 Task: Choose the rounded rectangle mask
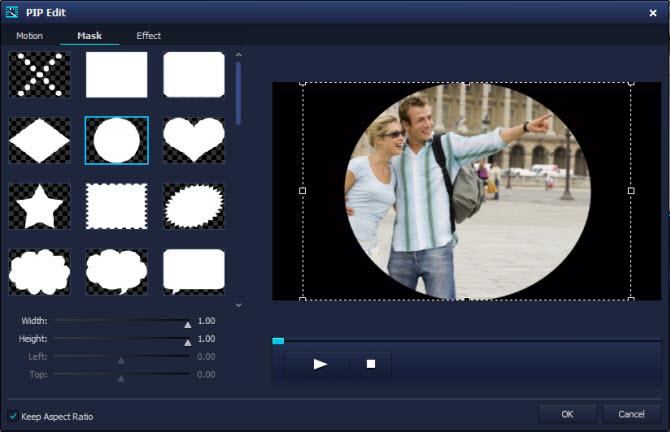[194, 75]
